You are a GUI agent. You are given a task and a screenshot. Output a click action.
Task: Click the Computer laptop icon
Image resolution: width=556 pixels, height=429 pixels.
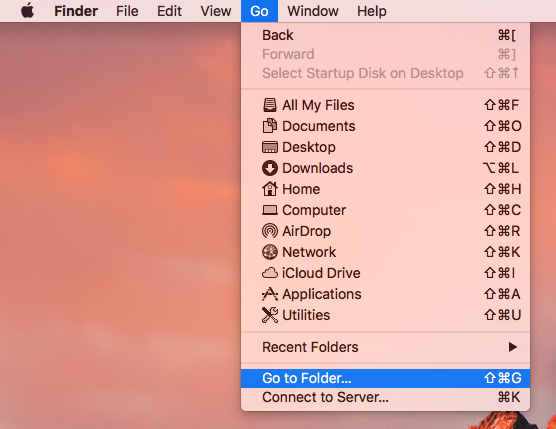pyautogui.click(x=269, y=210)
